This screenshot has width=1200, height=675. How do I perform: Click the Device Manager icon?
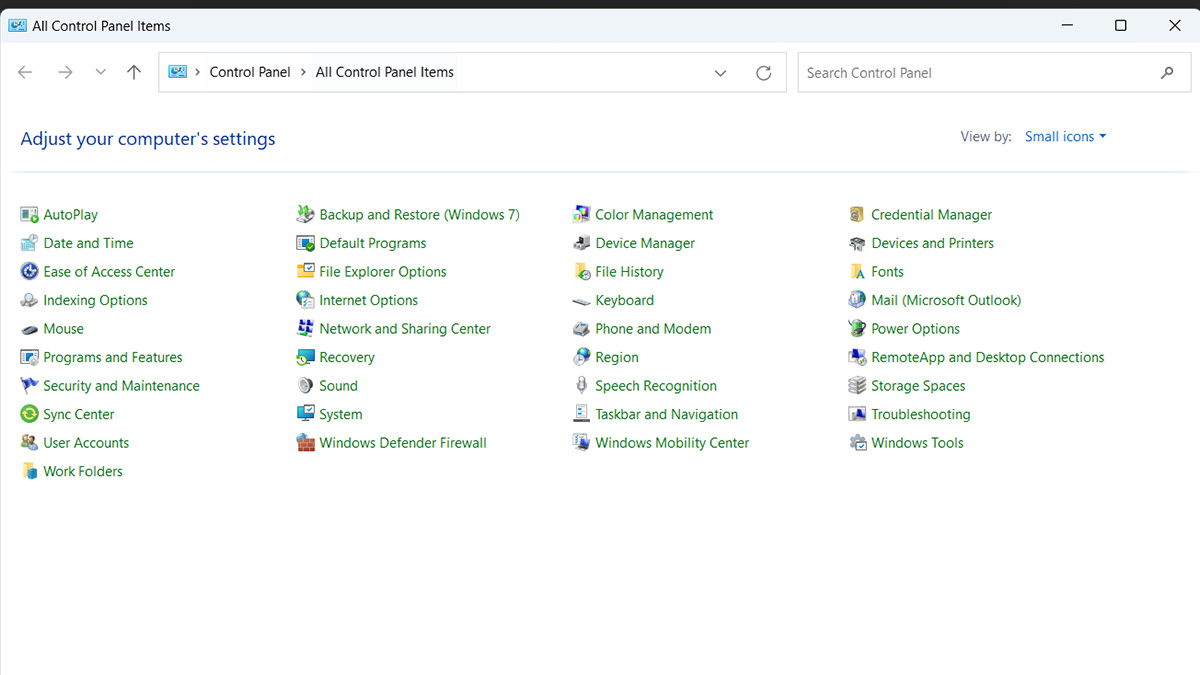tap(581, 243)
